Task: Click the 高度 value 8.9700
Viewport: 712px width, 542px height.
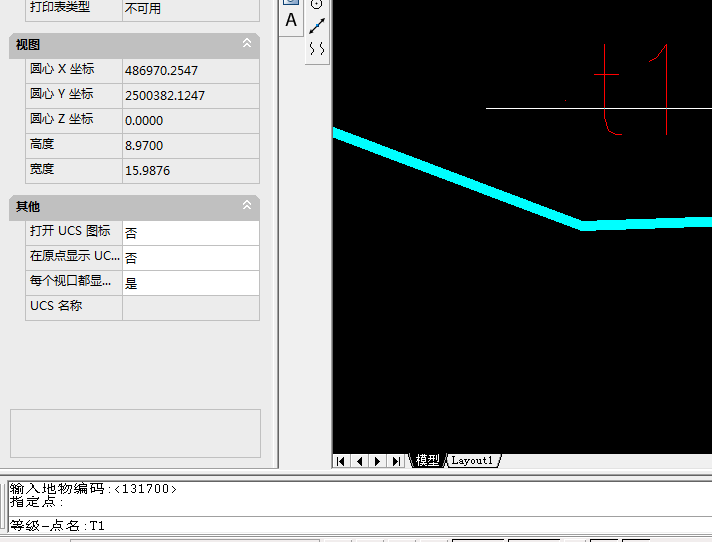Action: pyautogui.click(x=190, y=146)
